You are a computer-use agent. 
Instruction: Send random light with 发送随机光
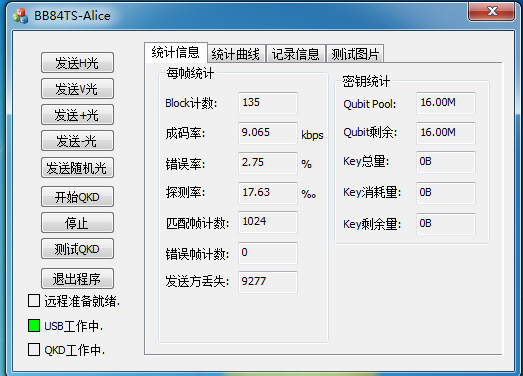(x=77, y=167)
